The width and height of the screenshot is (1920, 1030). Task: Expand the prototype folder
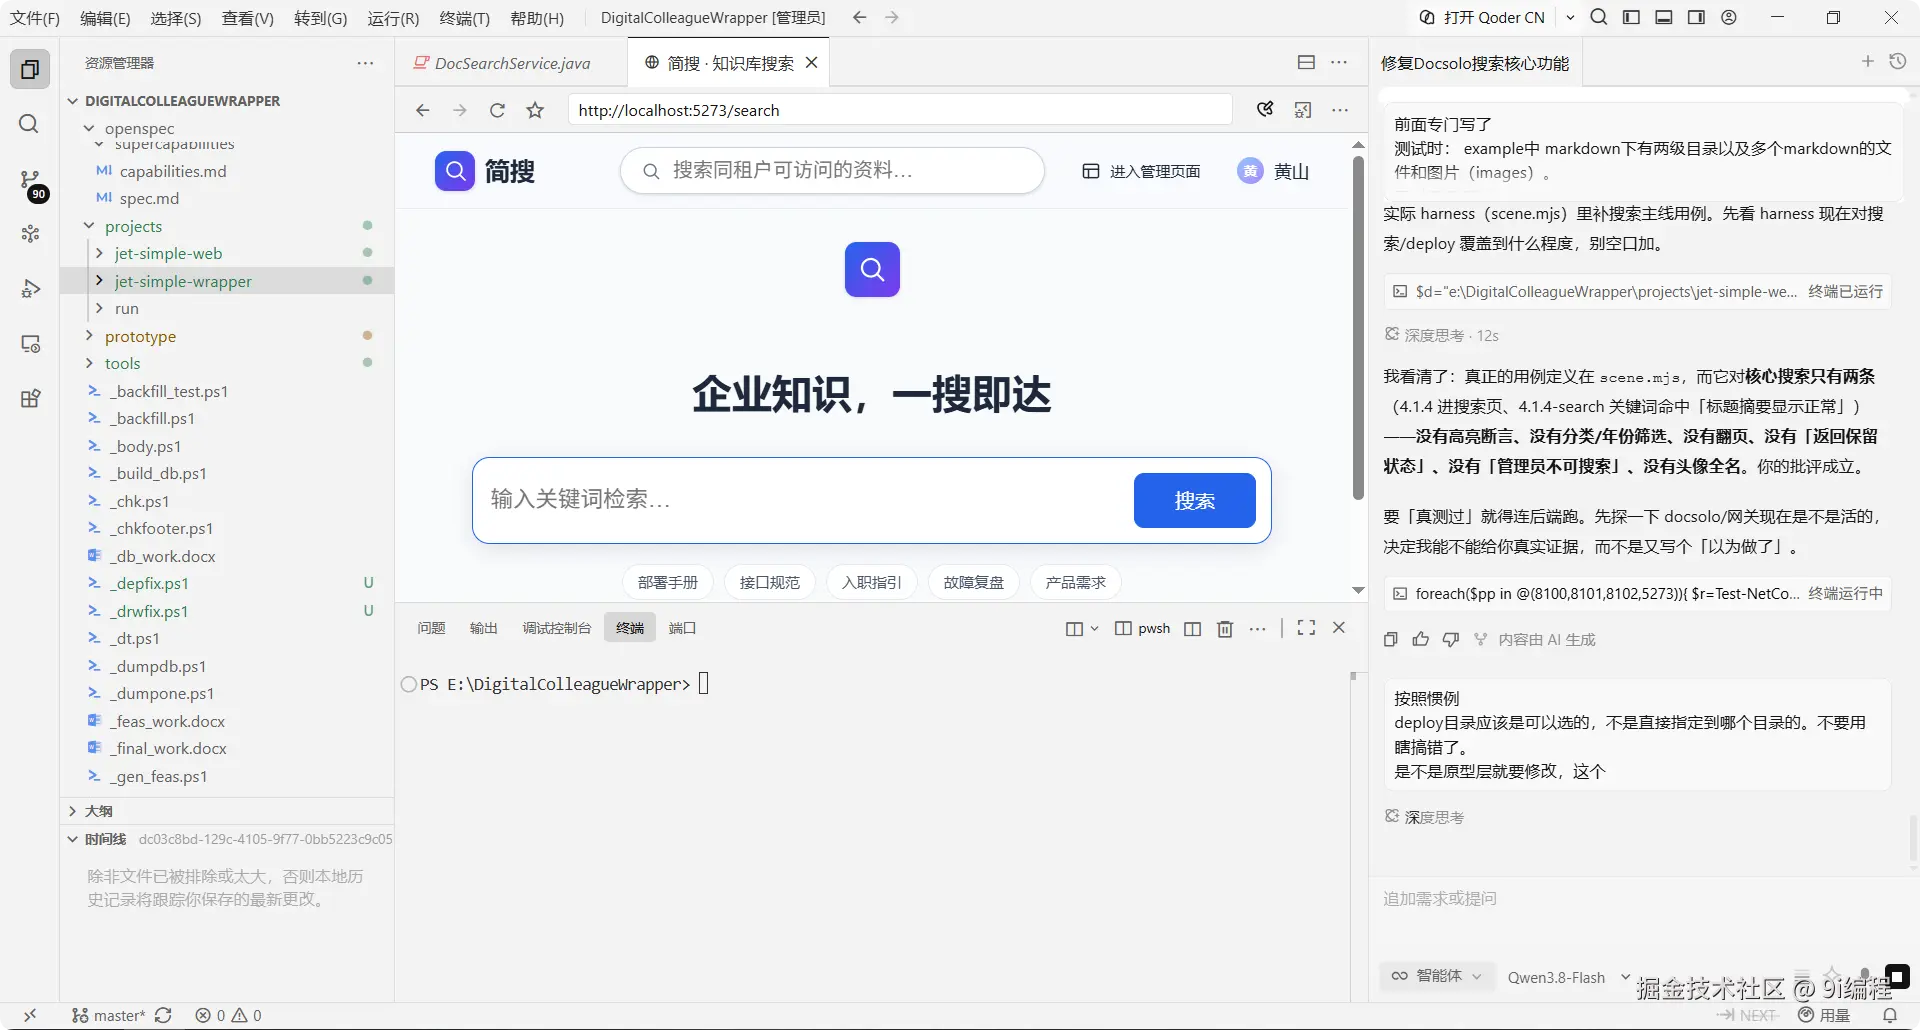[x=140, y=336]
